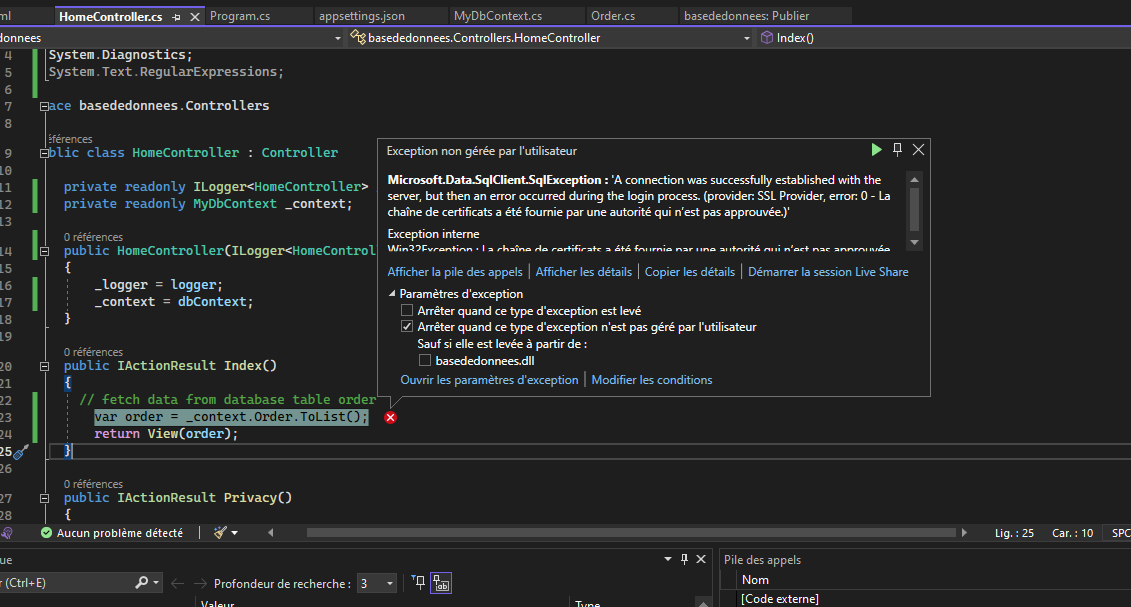
Task: Click the red exception error icon on line 23
Action: pyautogui.click(x=390, y=417)
